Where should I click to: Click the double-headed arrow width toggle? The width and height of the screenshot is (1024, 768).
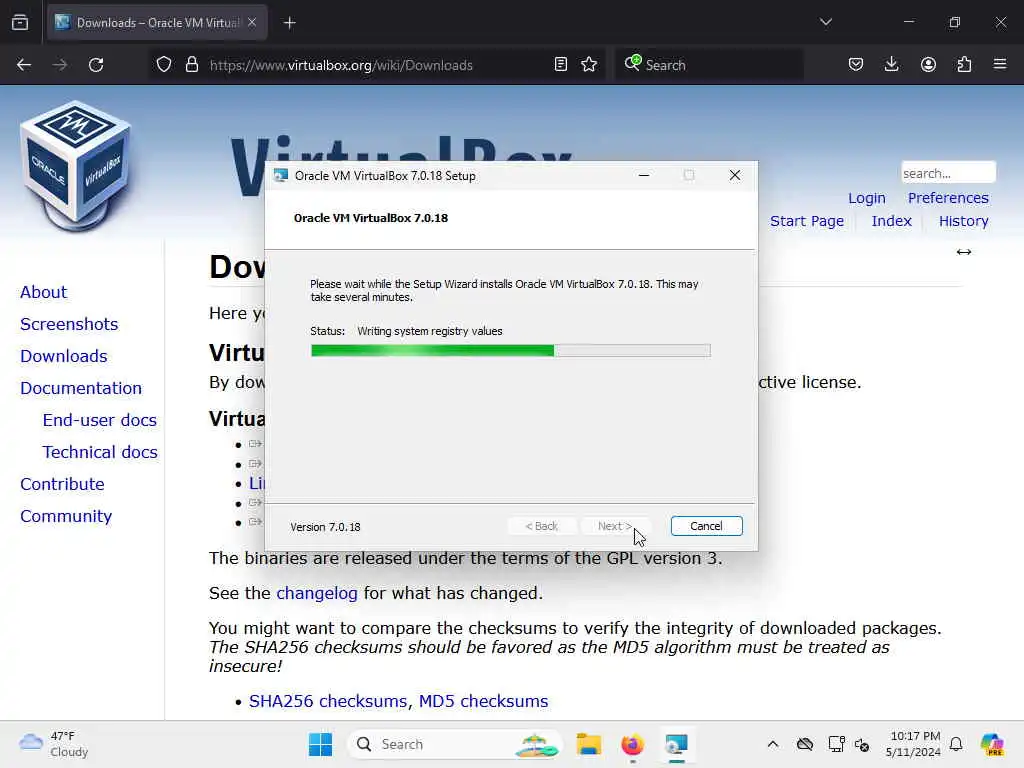(964, 252)
